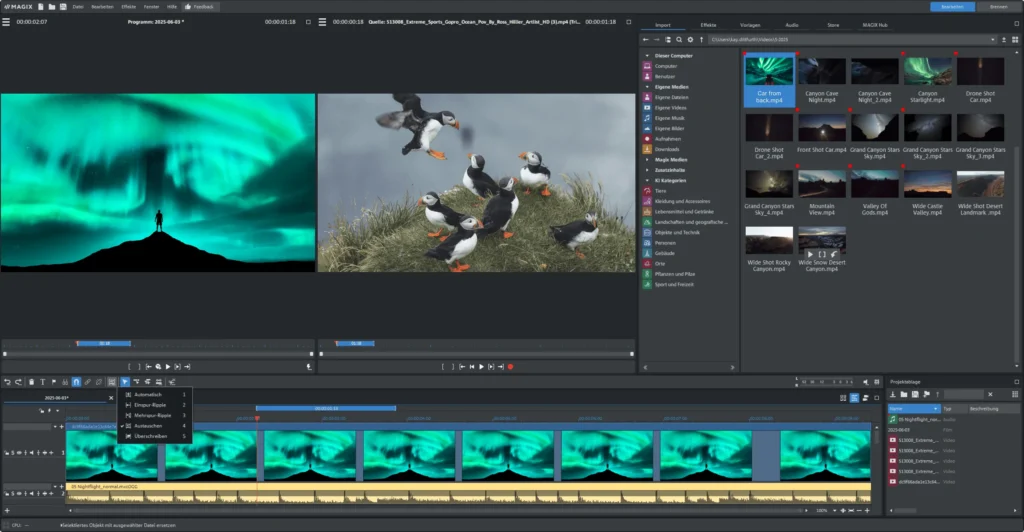The image size is (1024, 532).
Task: Click the playhead marker on timeline ruler
Action: [257, 417]
